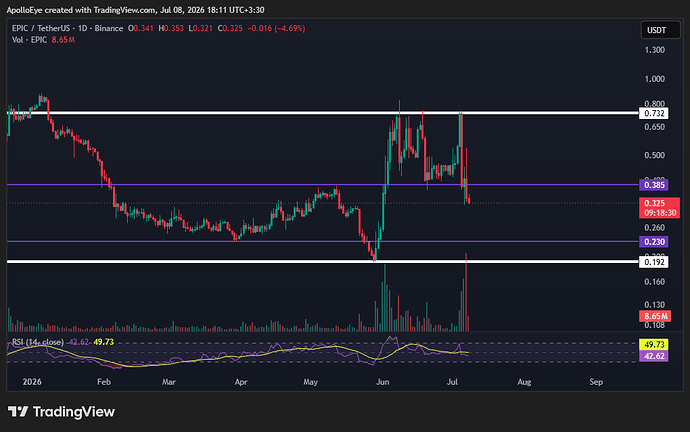Click the Mar label on time axis
Viewport: 690px width, 432px height.
pyautogui.click(x=169, y=382)
